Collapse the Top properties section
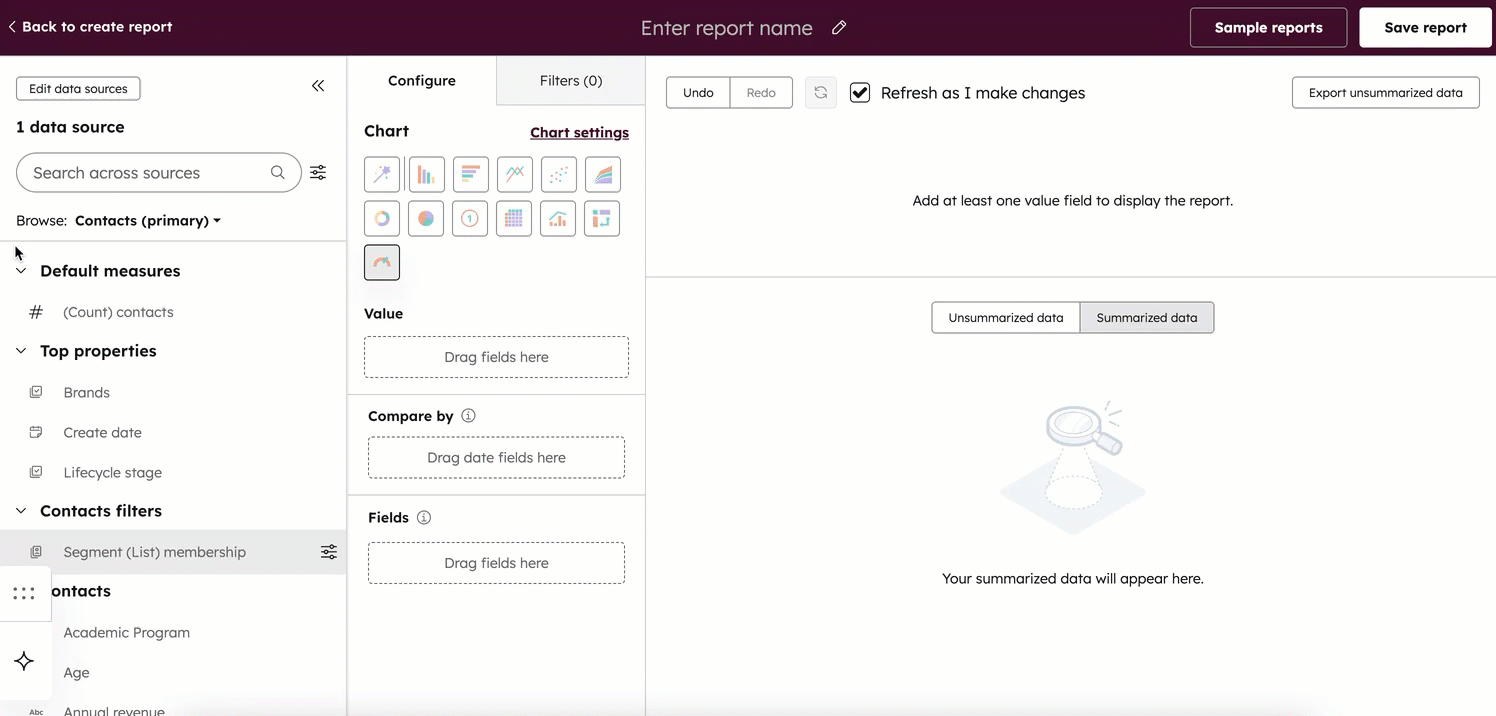The height and width of the screenshot is (716, 1496). click(x=21, y=351)
